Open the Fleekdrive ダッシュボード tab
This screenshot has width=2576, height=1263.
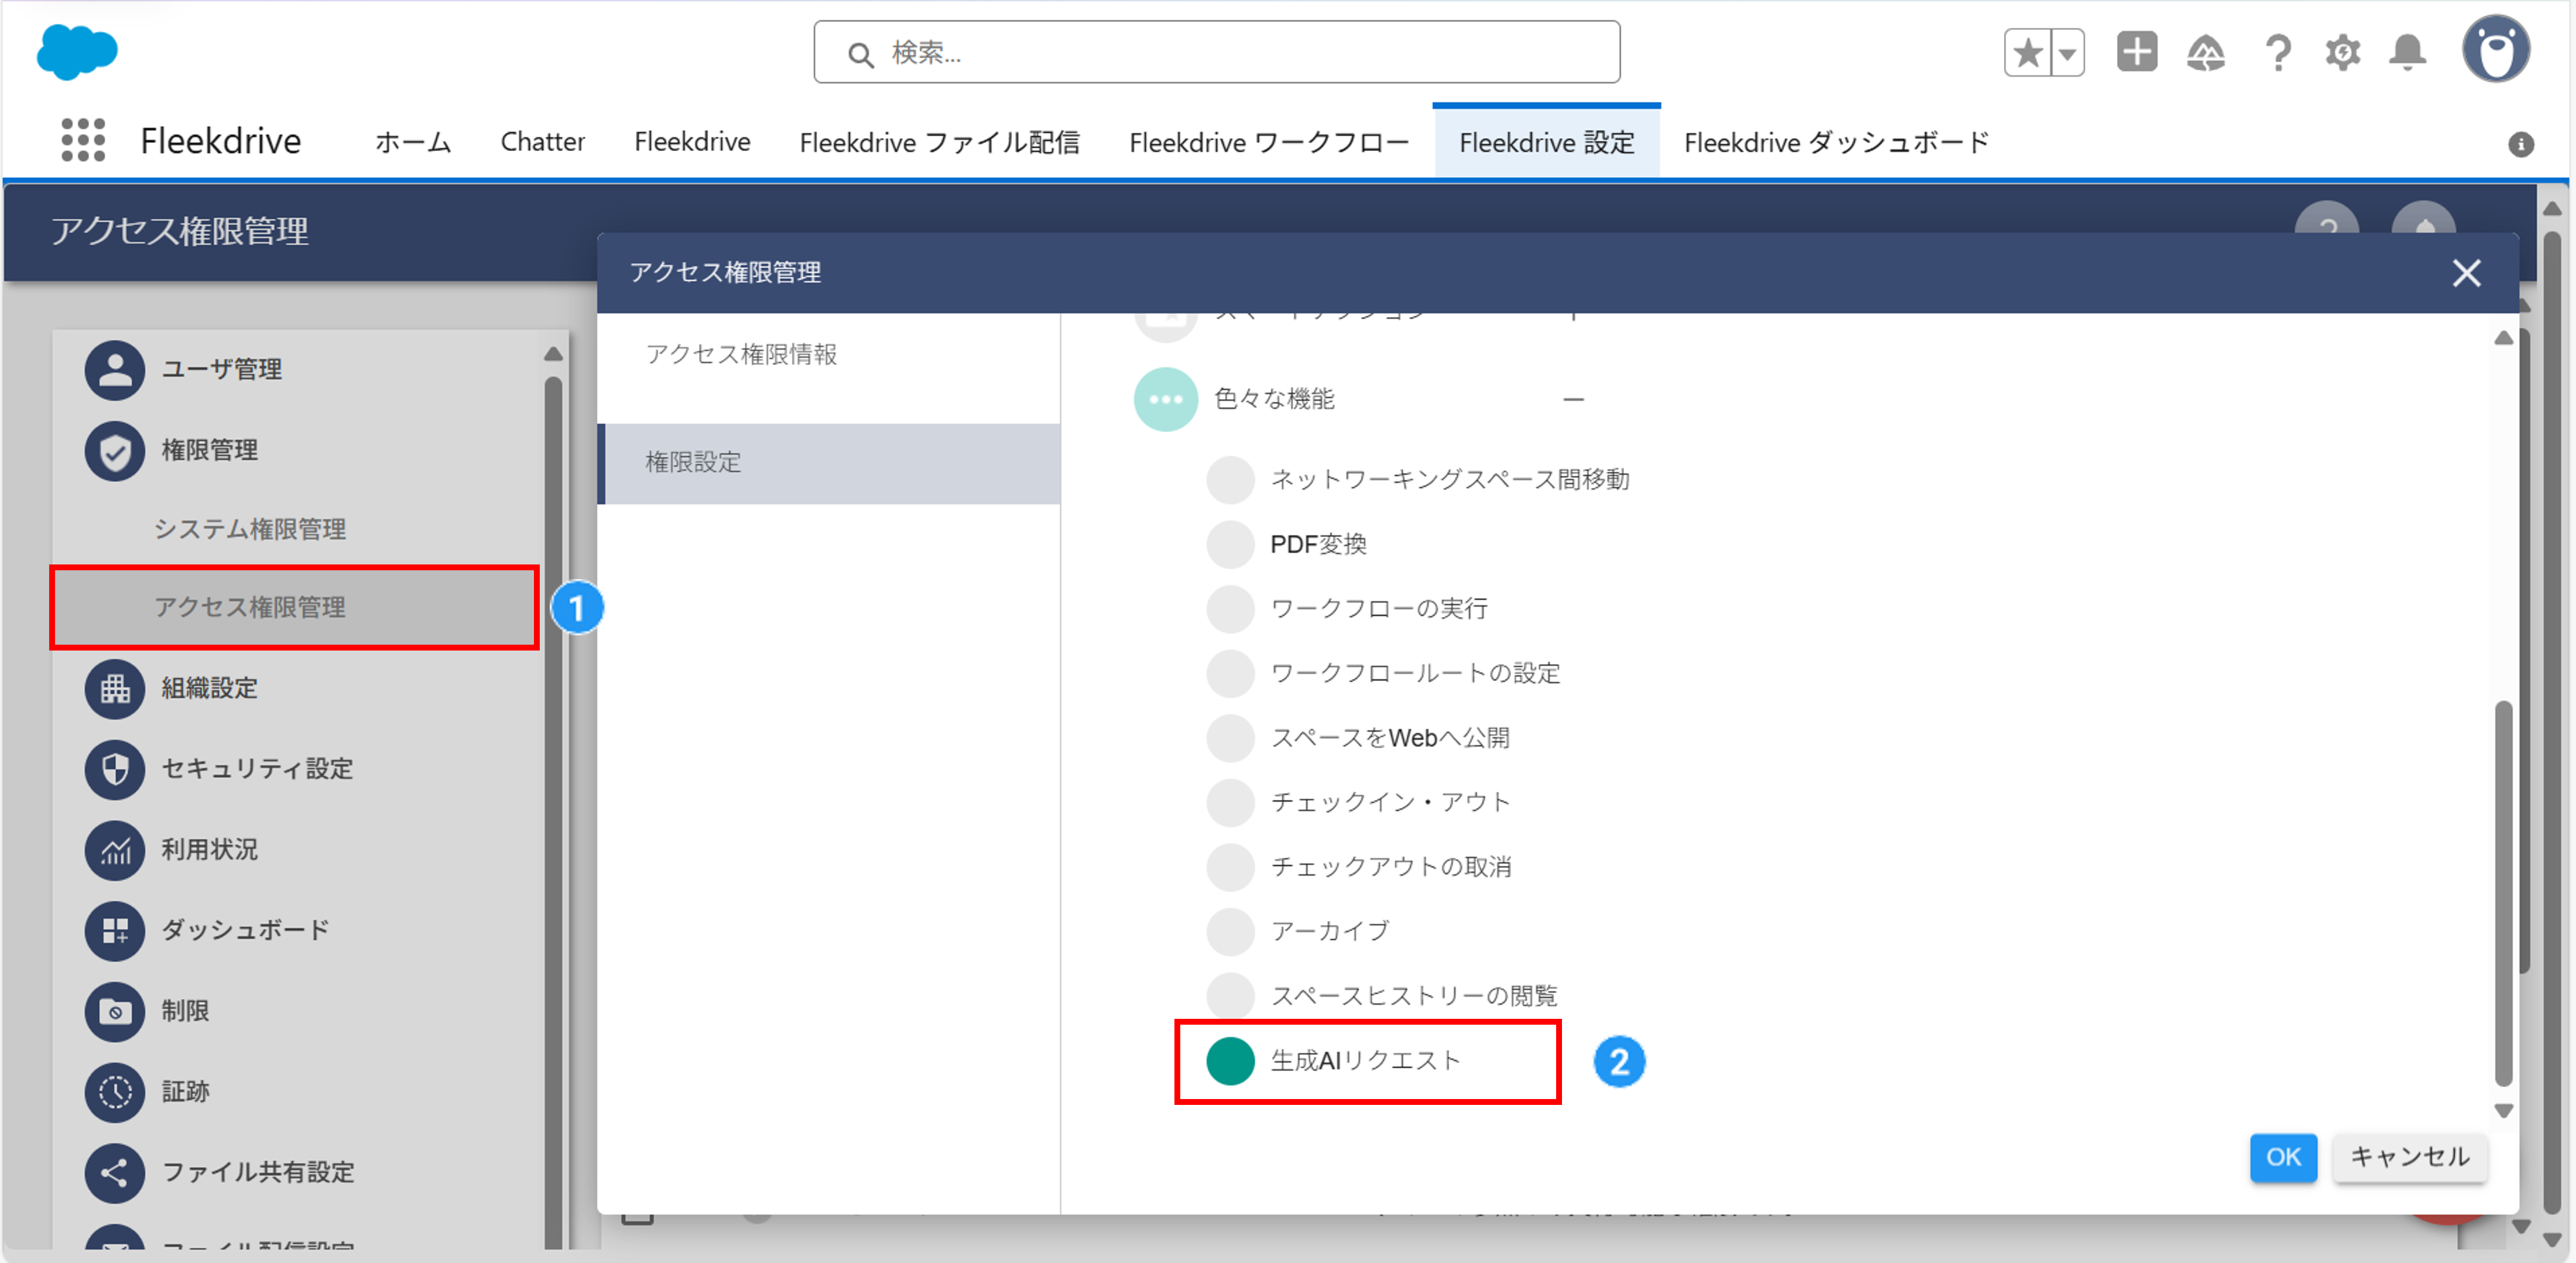click(x=1836, y=142)
